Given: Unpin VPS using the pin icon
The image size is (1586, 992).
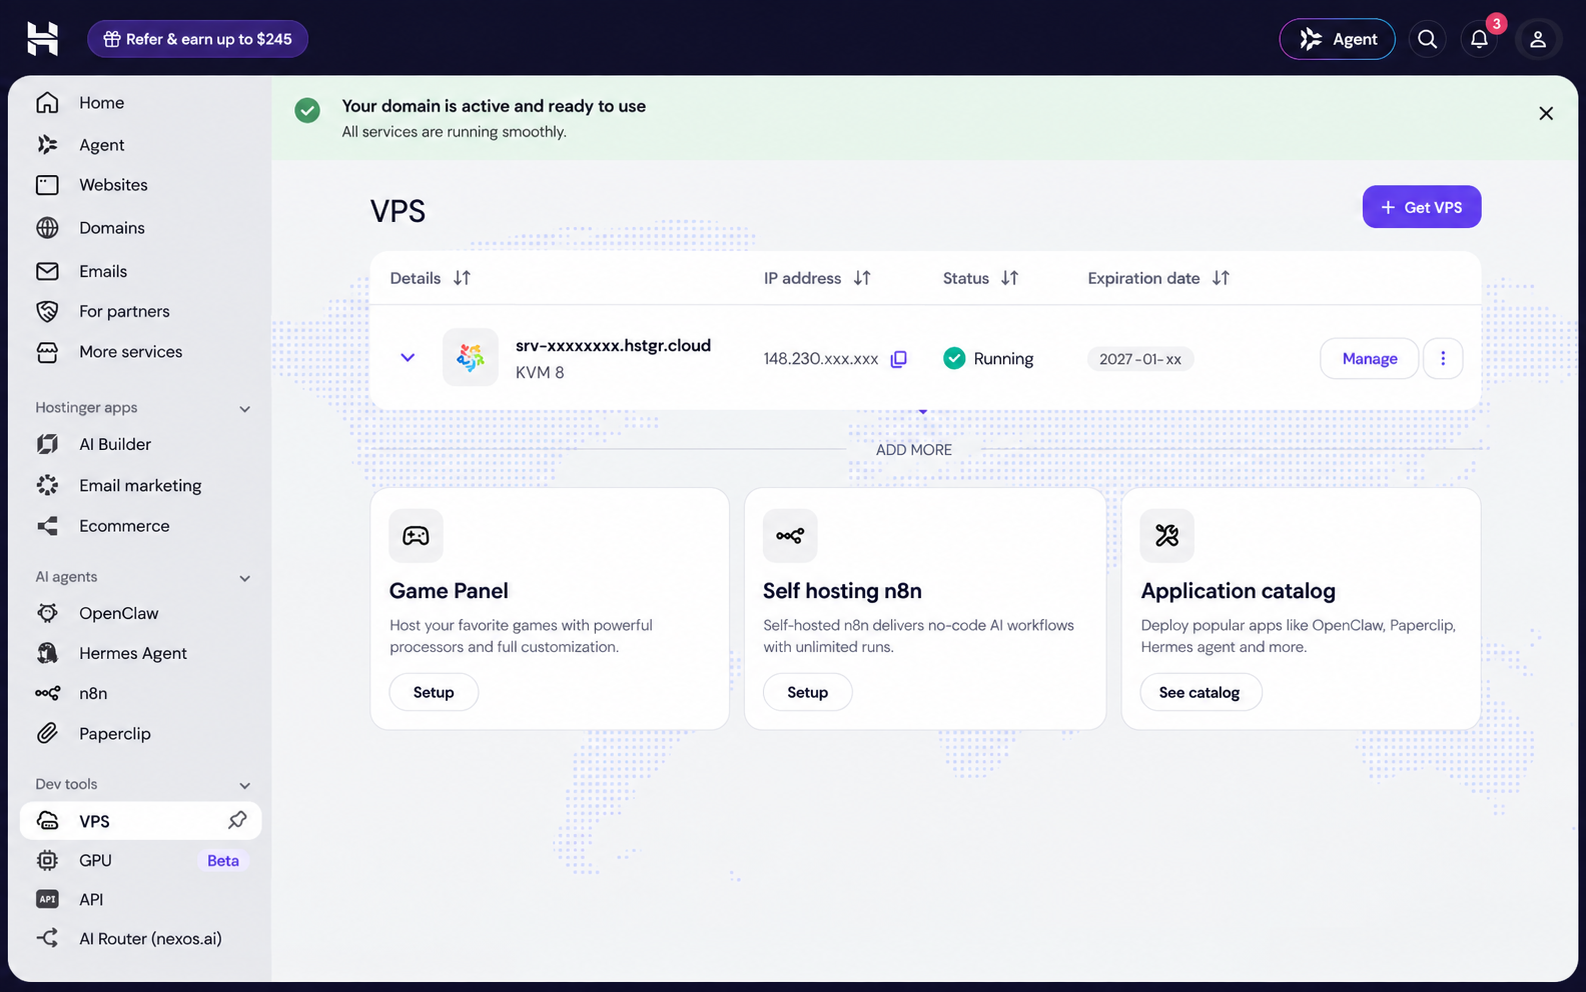Looking at the screenshot, I should [x=237, y=820].
